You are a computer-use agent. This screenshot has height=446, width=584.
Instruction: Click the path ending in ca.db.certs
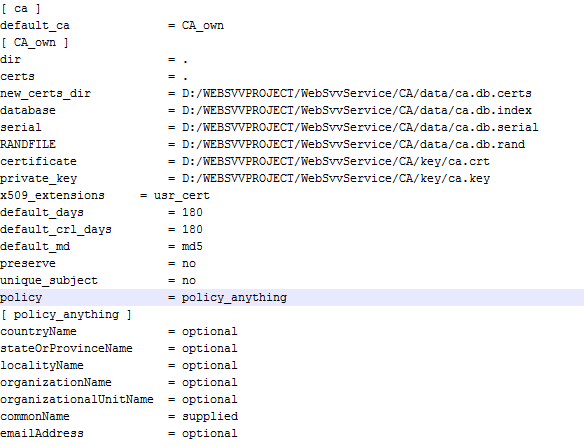[357, 94]
